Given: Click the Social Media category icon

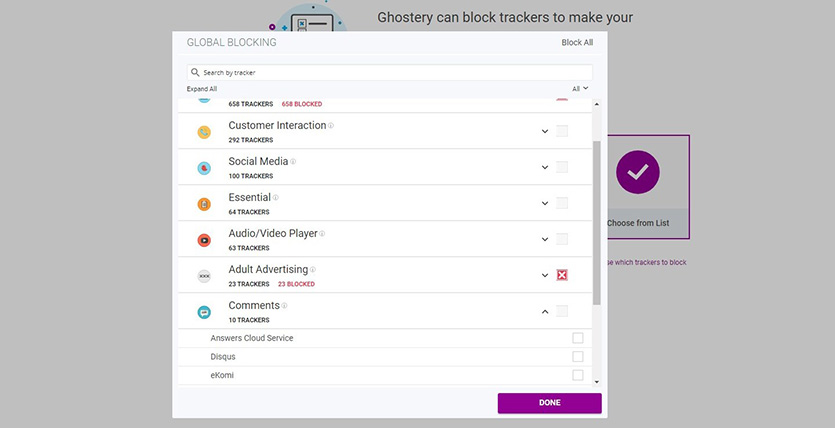Looking at the screenshot, I should (x=204, y=168).
